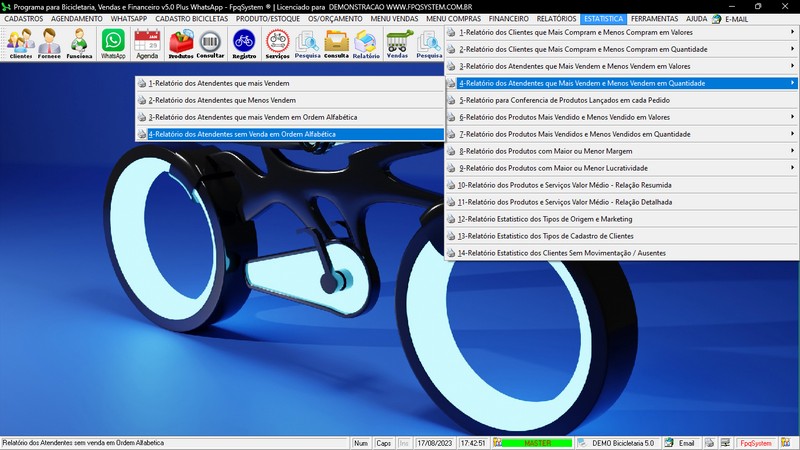Expand 9-Relatório dos Produtos Maior ou Menor Lucratividade

pyautogui.click(x=621, y=168)
